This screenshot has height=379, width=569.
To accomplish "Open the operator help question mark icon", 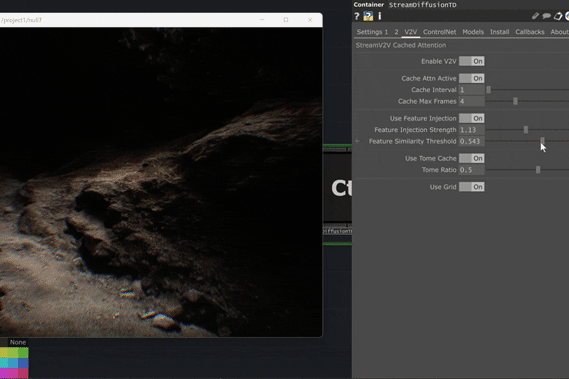I will point(357,16).
